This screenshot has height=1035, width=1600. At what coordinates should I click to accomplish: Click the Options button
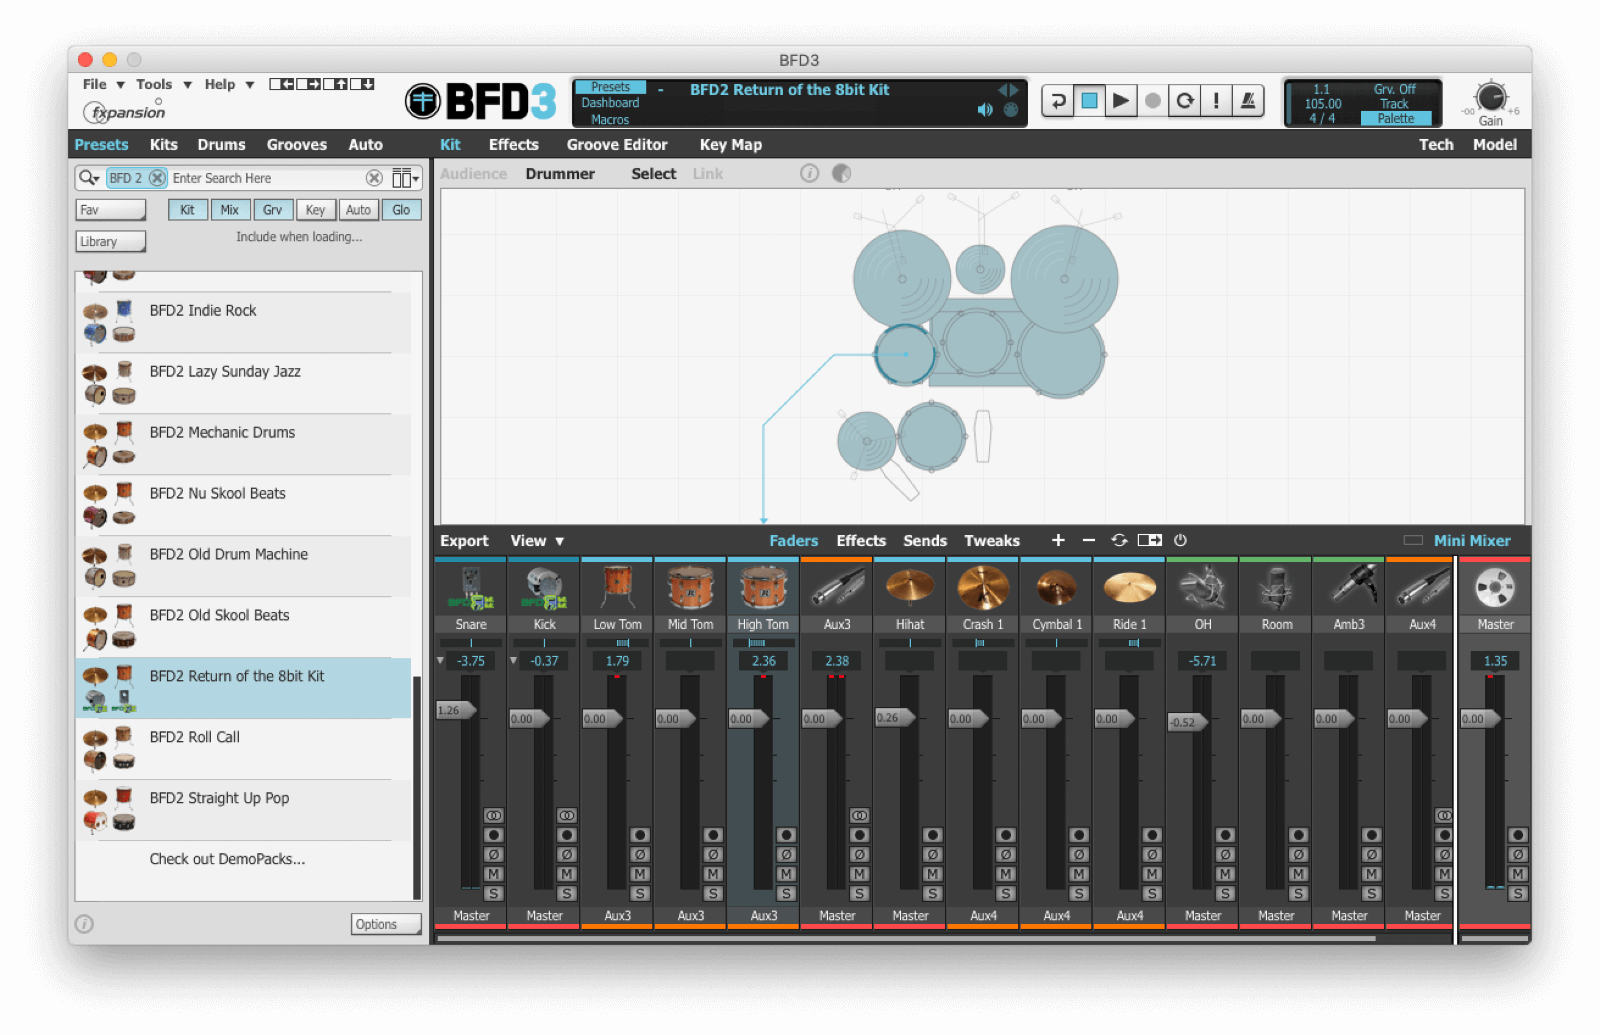386,924
